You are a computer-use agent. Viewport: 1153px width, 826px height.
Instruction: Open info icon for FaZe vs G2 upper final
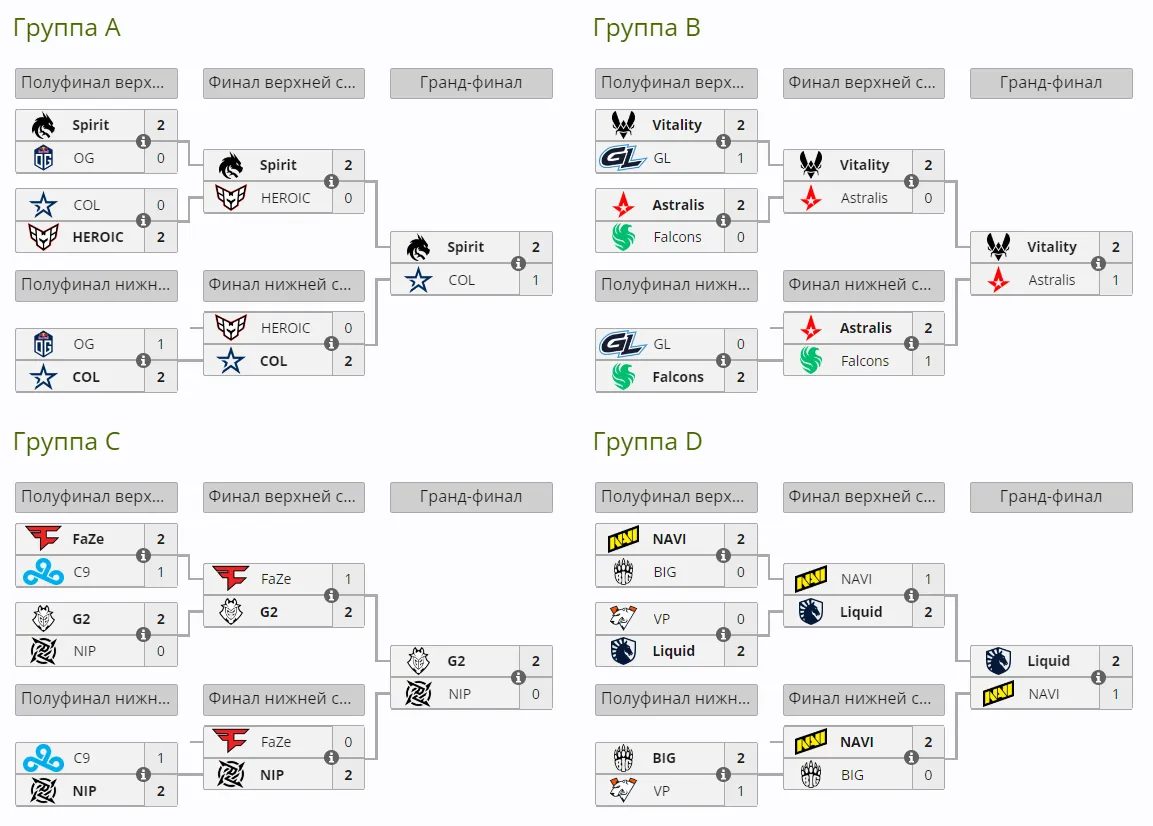coord(332,595)
